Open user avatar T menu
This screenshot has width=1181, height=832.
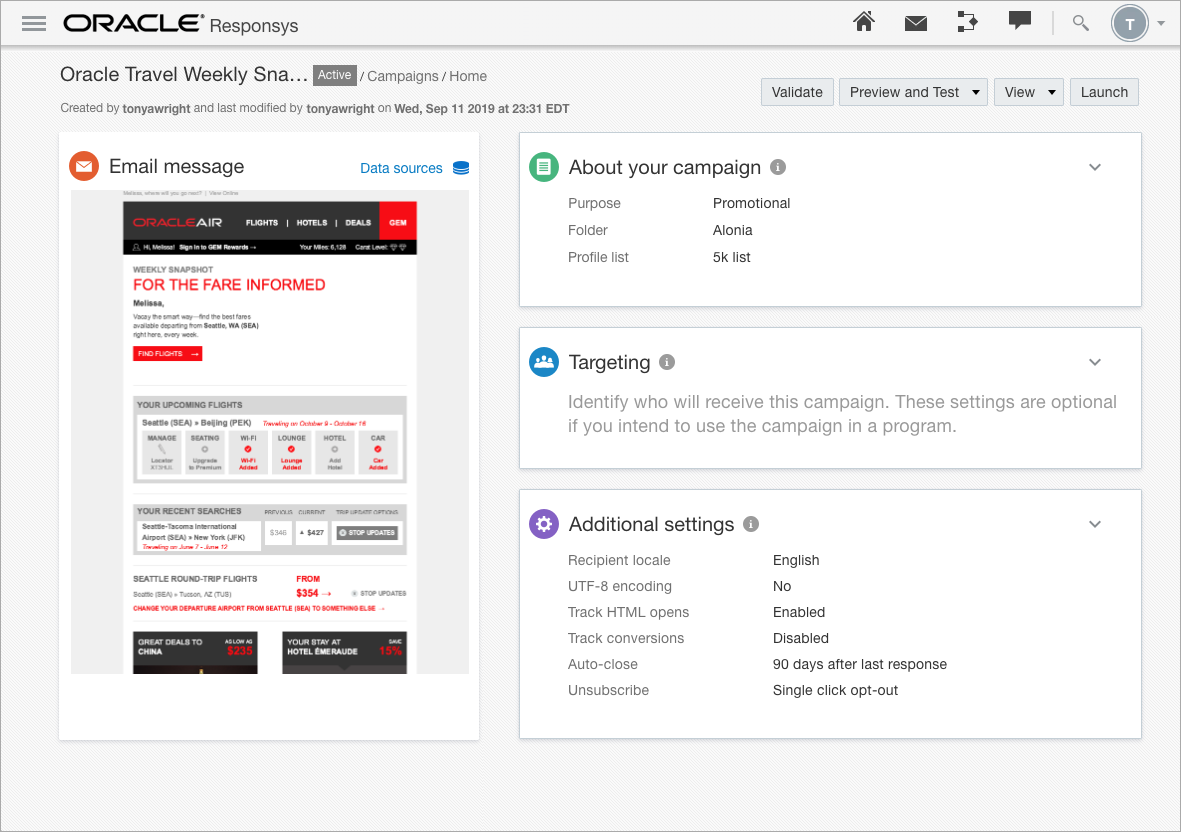[x=1129, y=24]
